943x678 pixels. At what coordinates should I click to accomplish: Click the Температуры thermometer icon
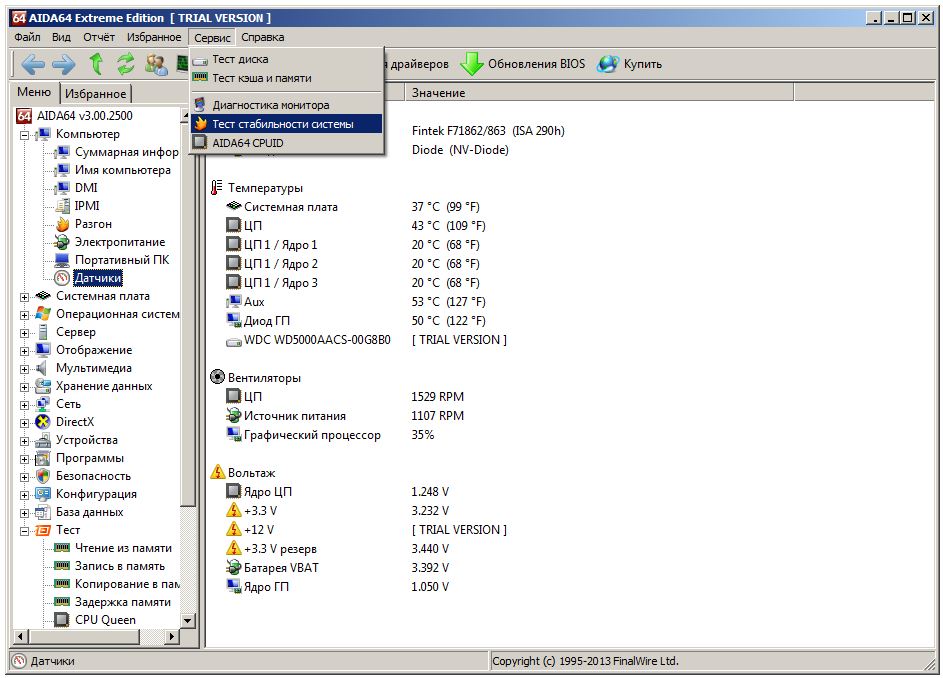click(x=217, y=188)
